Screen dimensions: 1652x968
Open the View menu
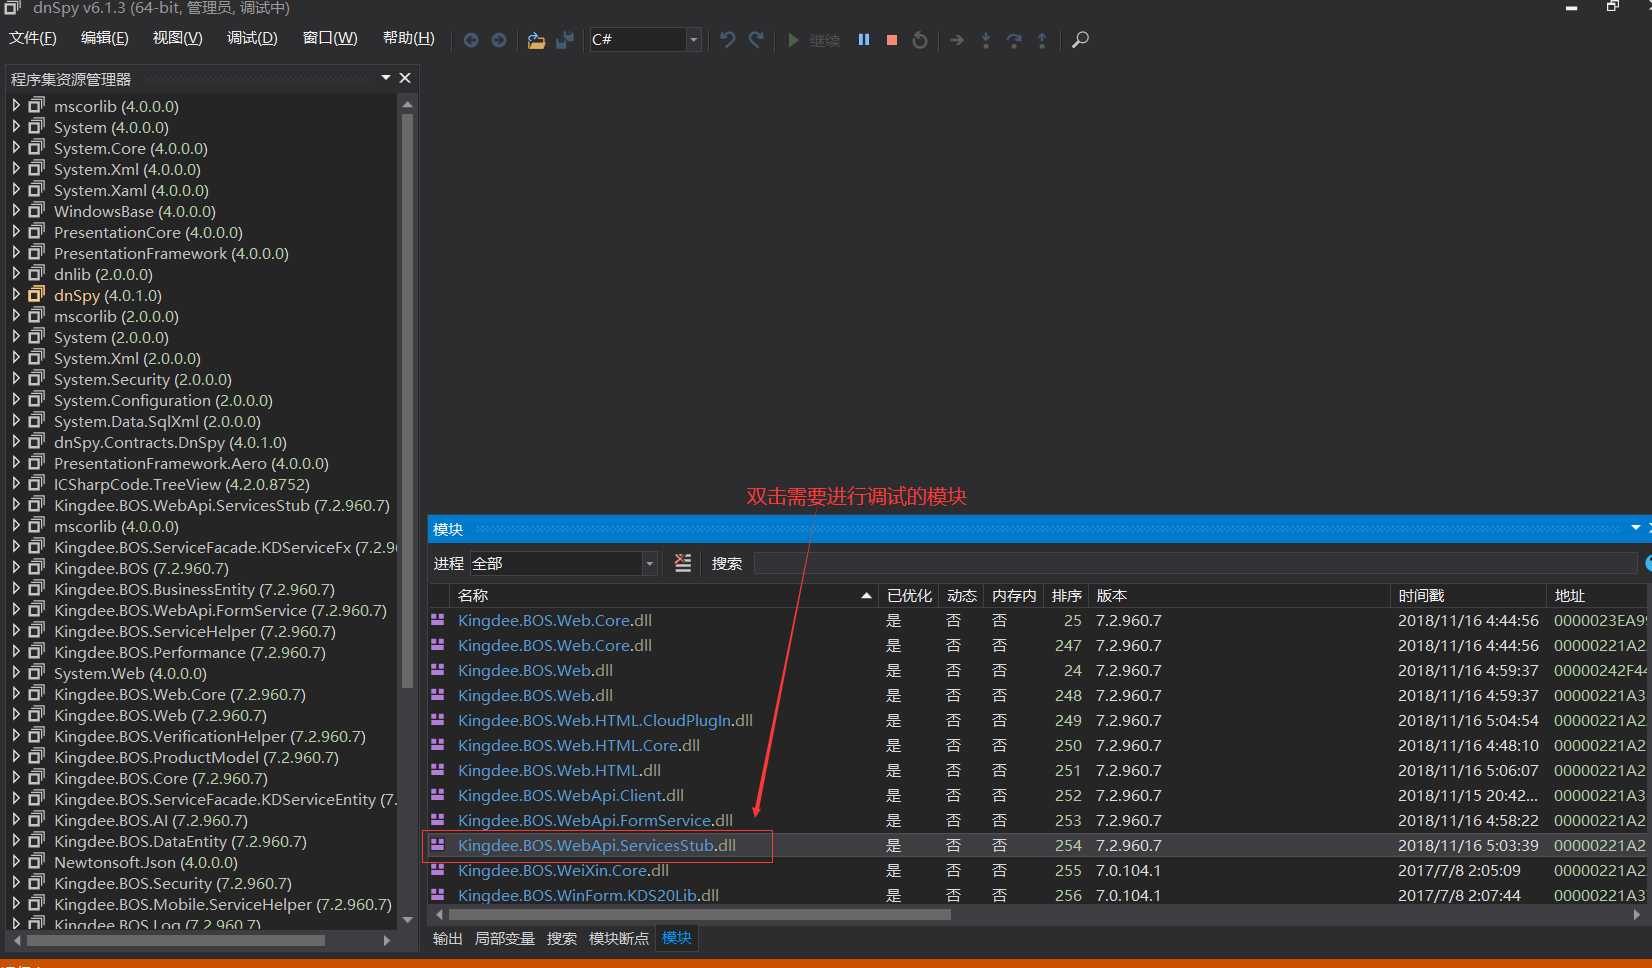177,38
